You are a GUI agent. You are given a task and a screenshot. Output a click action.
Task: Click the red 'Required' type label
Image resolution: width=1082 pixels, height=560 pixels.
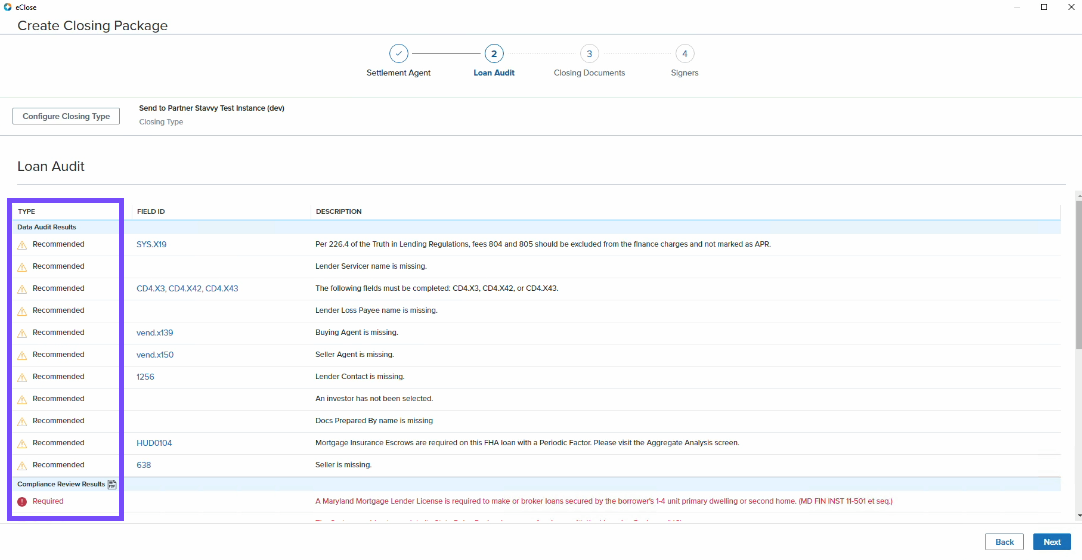tap(48, 501)
